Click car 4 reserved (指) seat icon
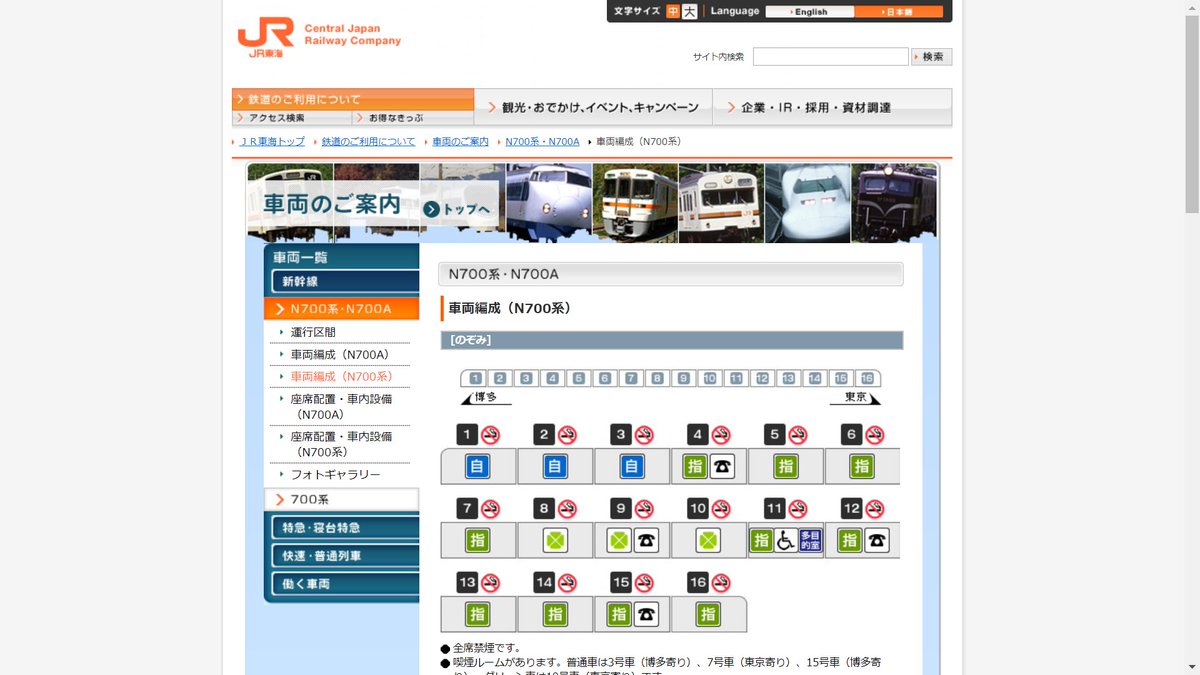This screenshot has width=1200, height=675. click(x=695, y=466)
